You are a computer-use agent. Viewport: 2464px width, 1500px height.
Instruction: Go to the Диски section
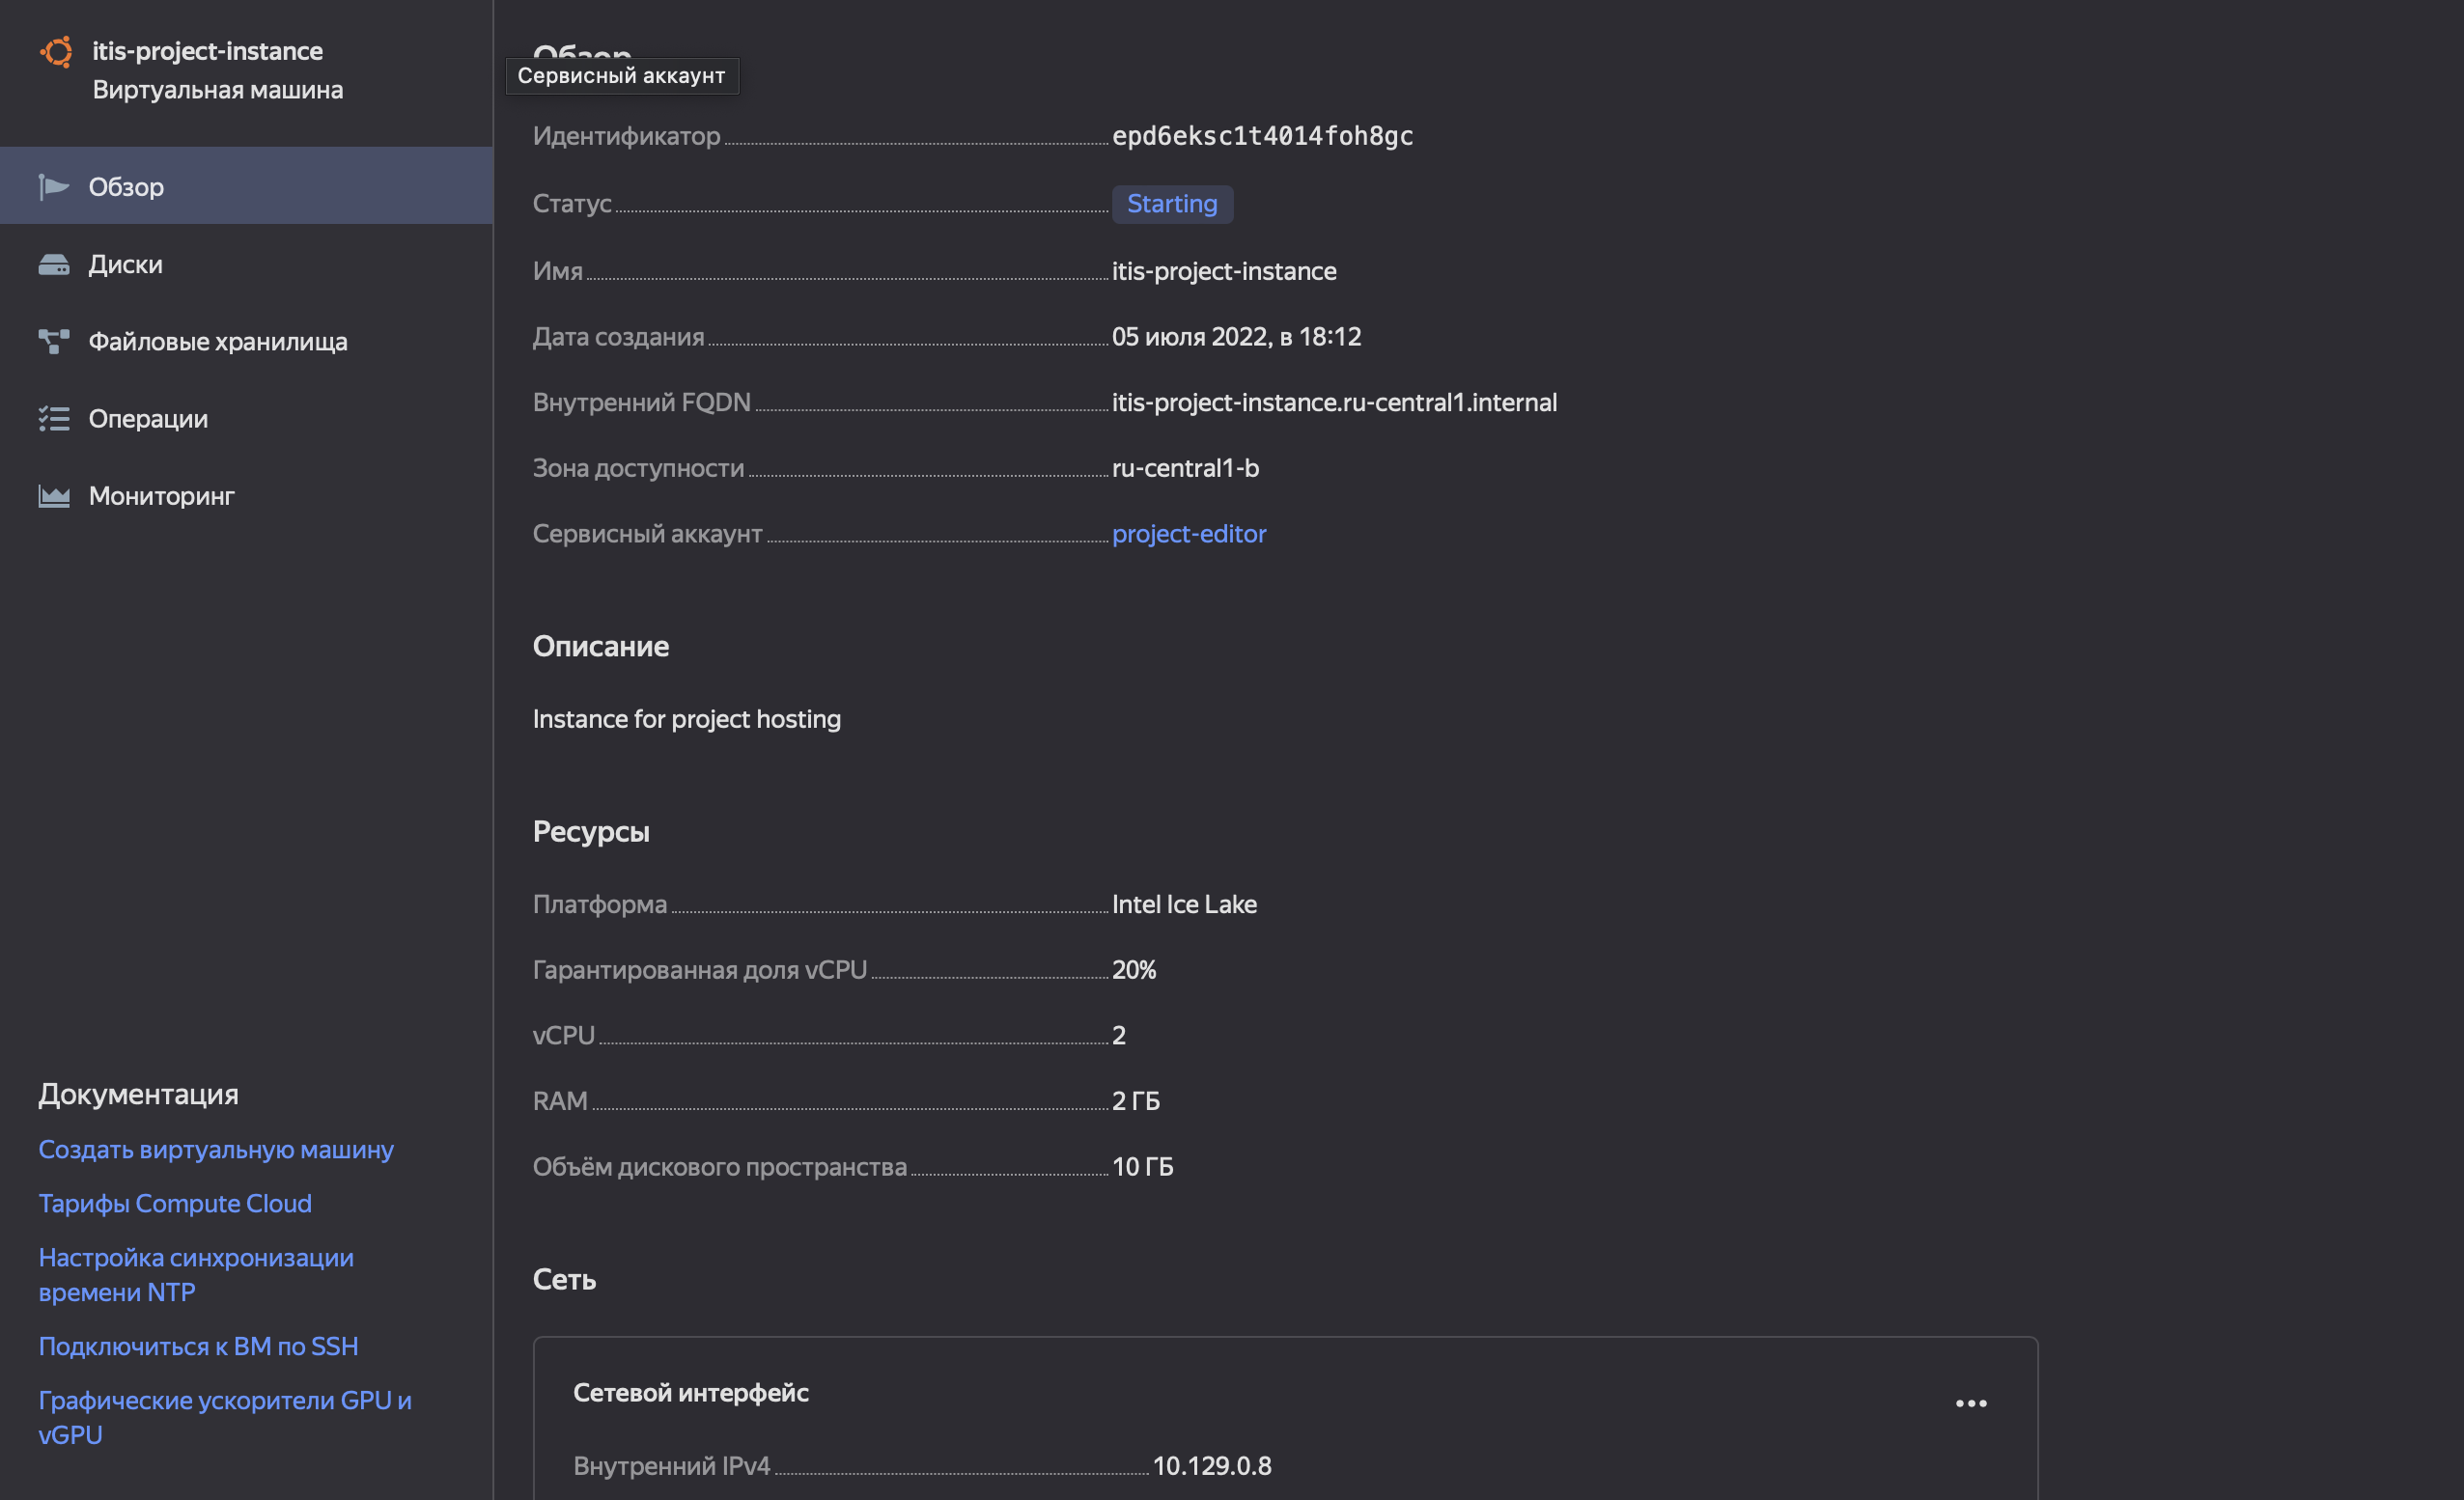pos(246,264)
